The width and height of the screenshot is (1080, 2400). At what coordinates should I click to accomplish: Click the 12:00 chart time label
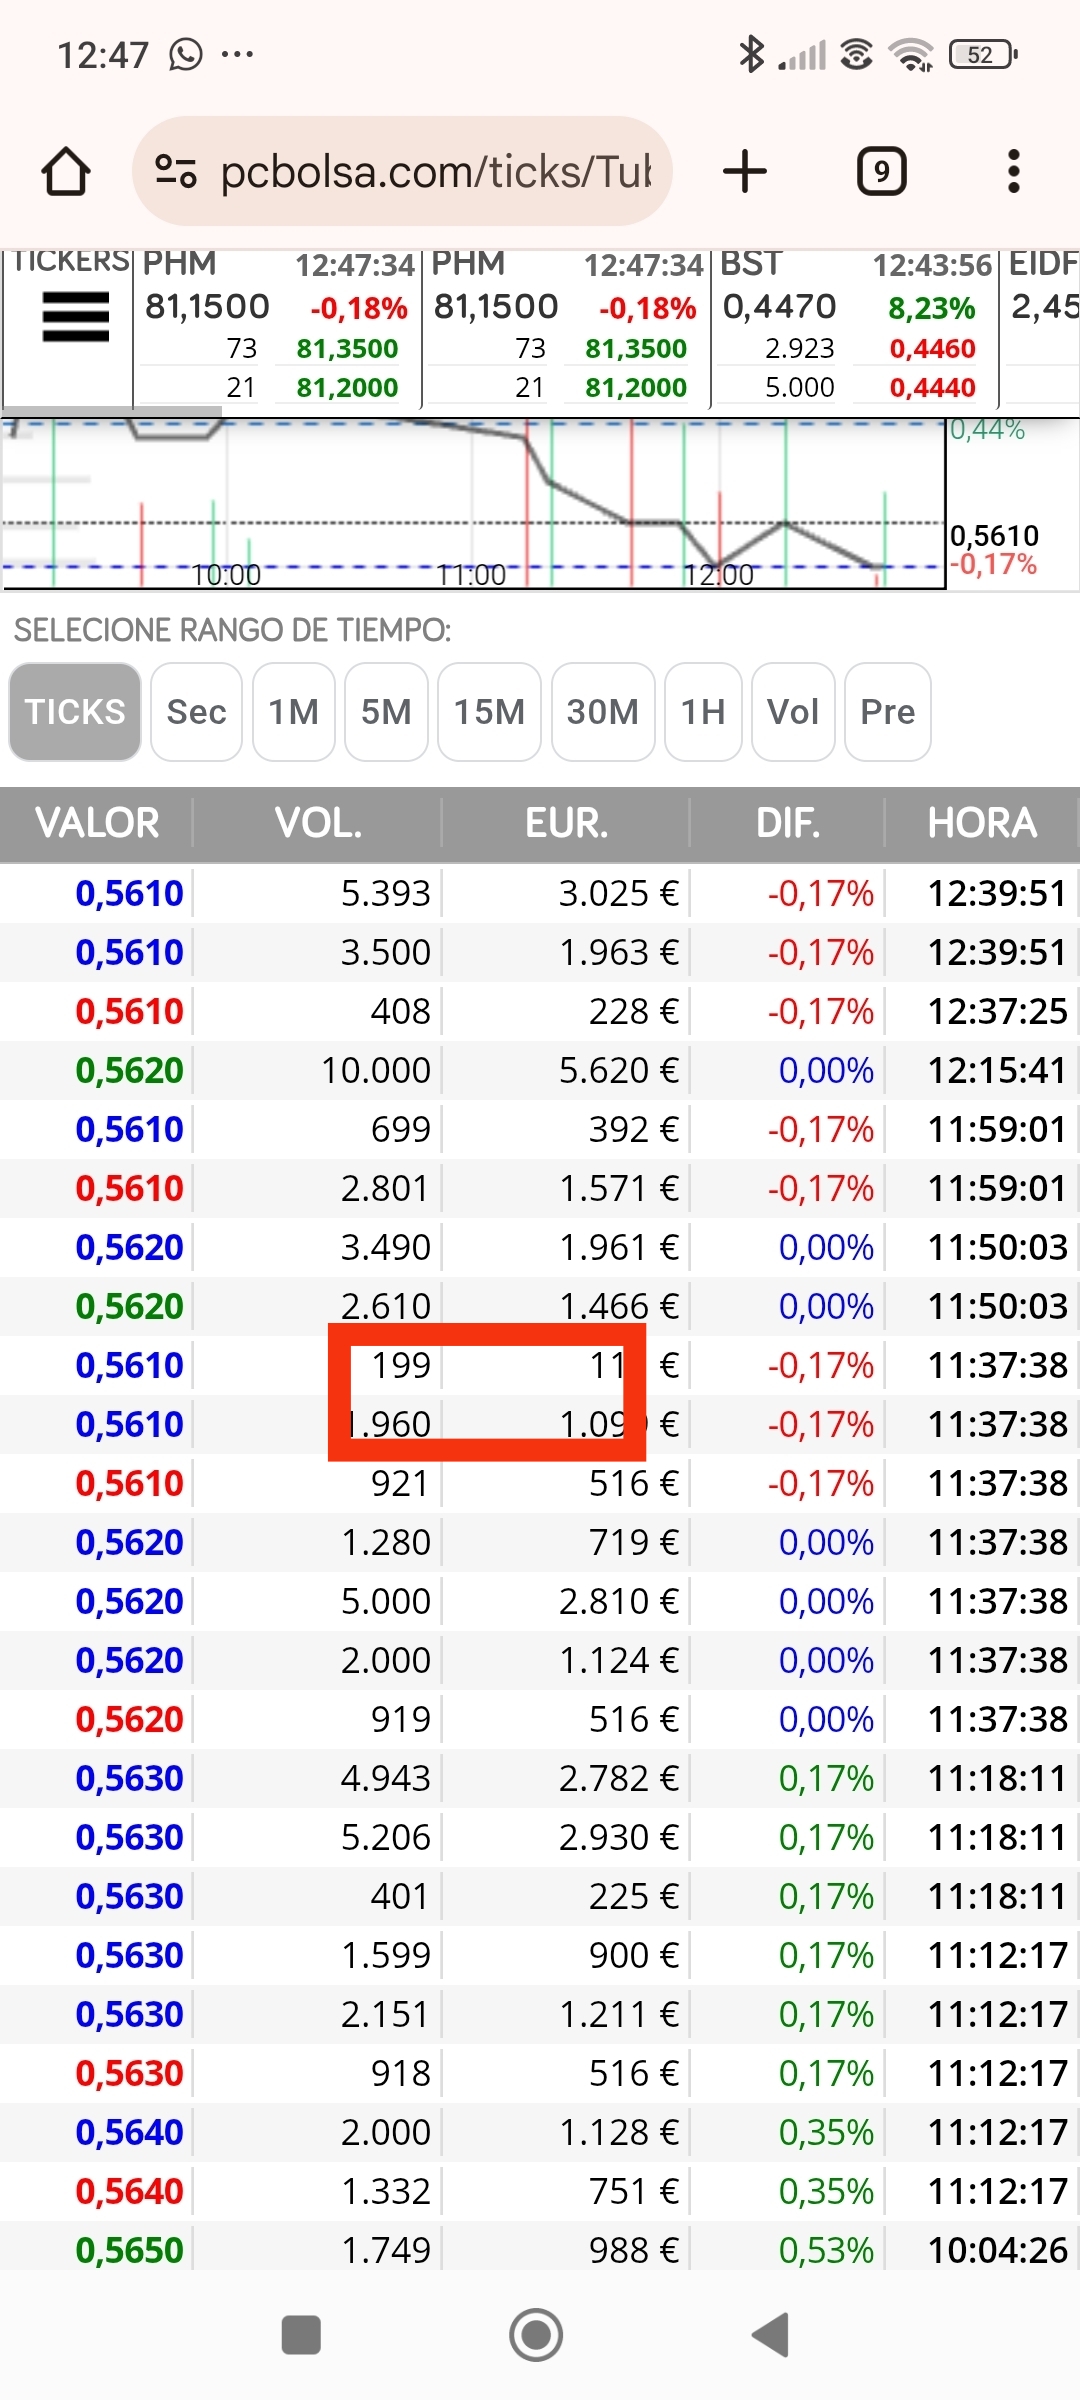pos(719,575)
